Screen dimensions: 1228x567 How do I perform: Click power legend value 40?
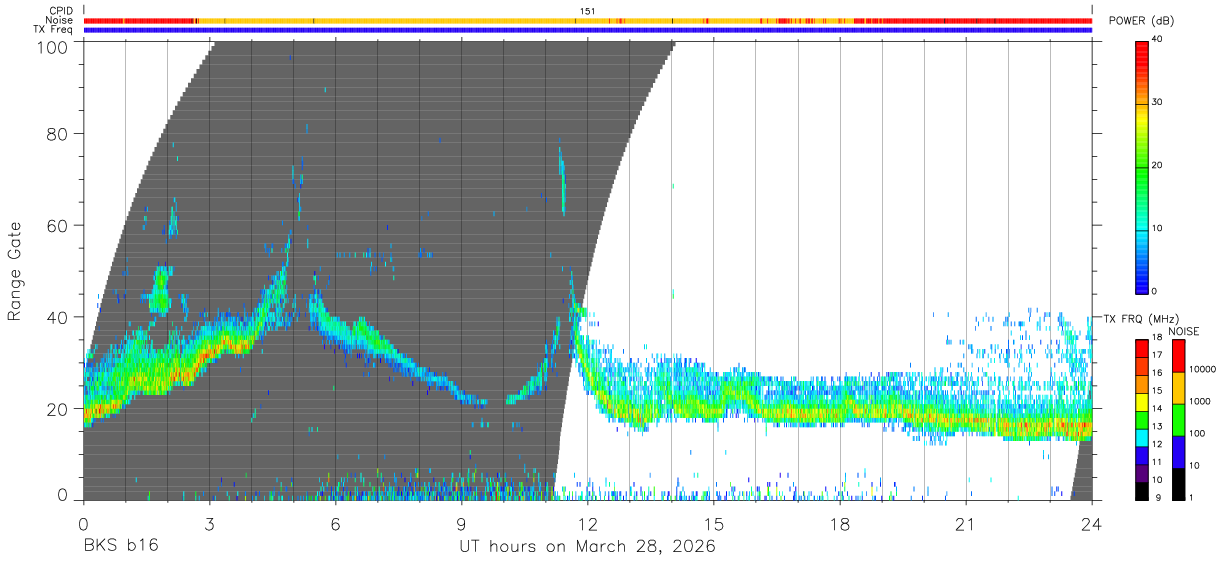tap(1157, 40)
